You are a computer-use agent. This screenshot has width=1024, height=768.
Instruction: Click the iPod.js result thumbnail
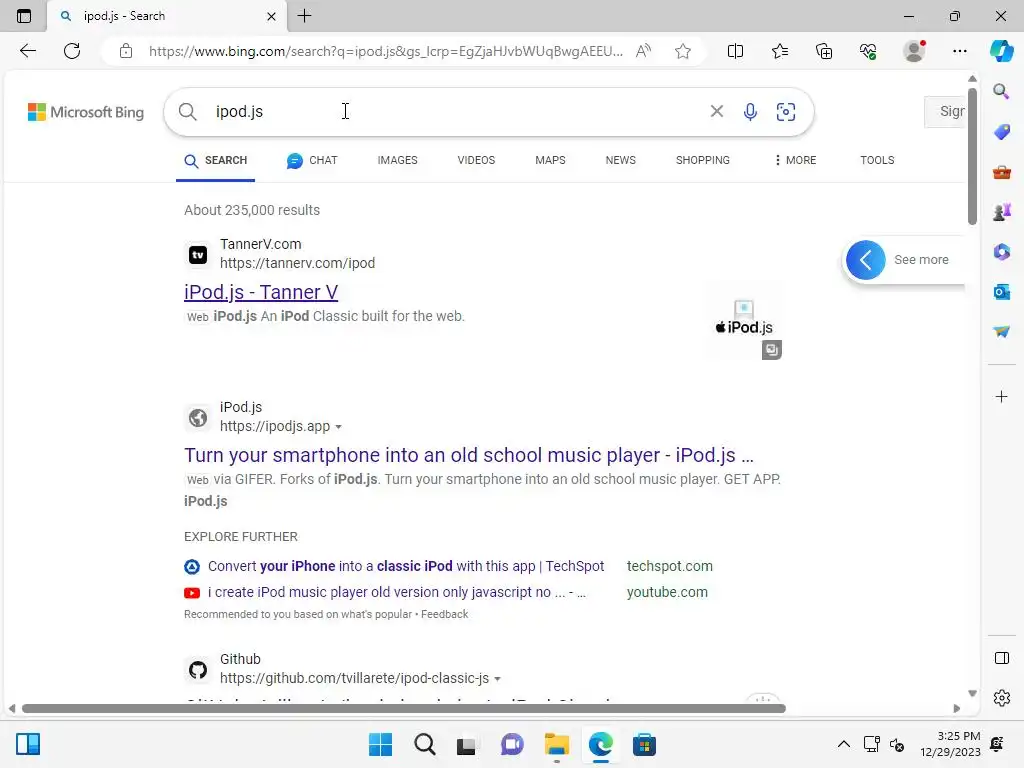coord(744,320)
